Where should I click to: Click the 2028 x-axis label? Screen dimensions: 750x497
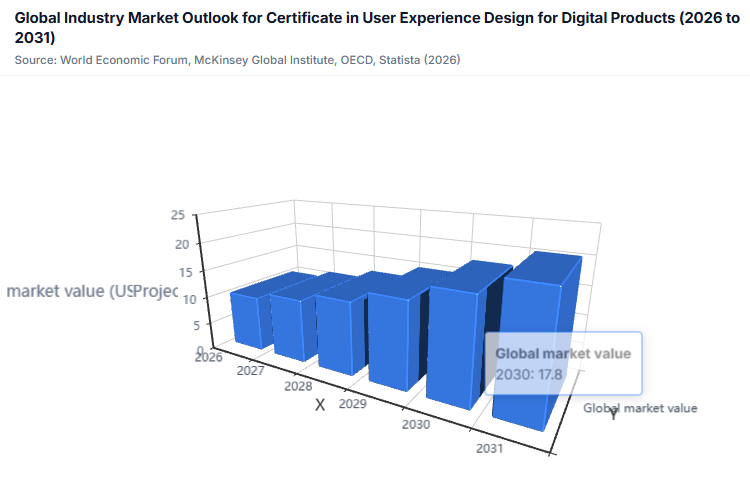298,386
